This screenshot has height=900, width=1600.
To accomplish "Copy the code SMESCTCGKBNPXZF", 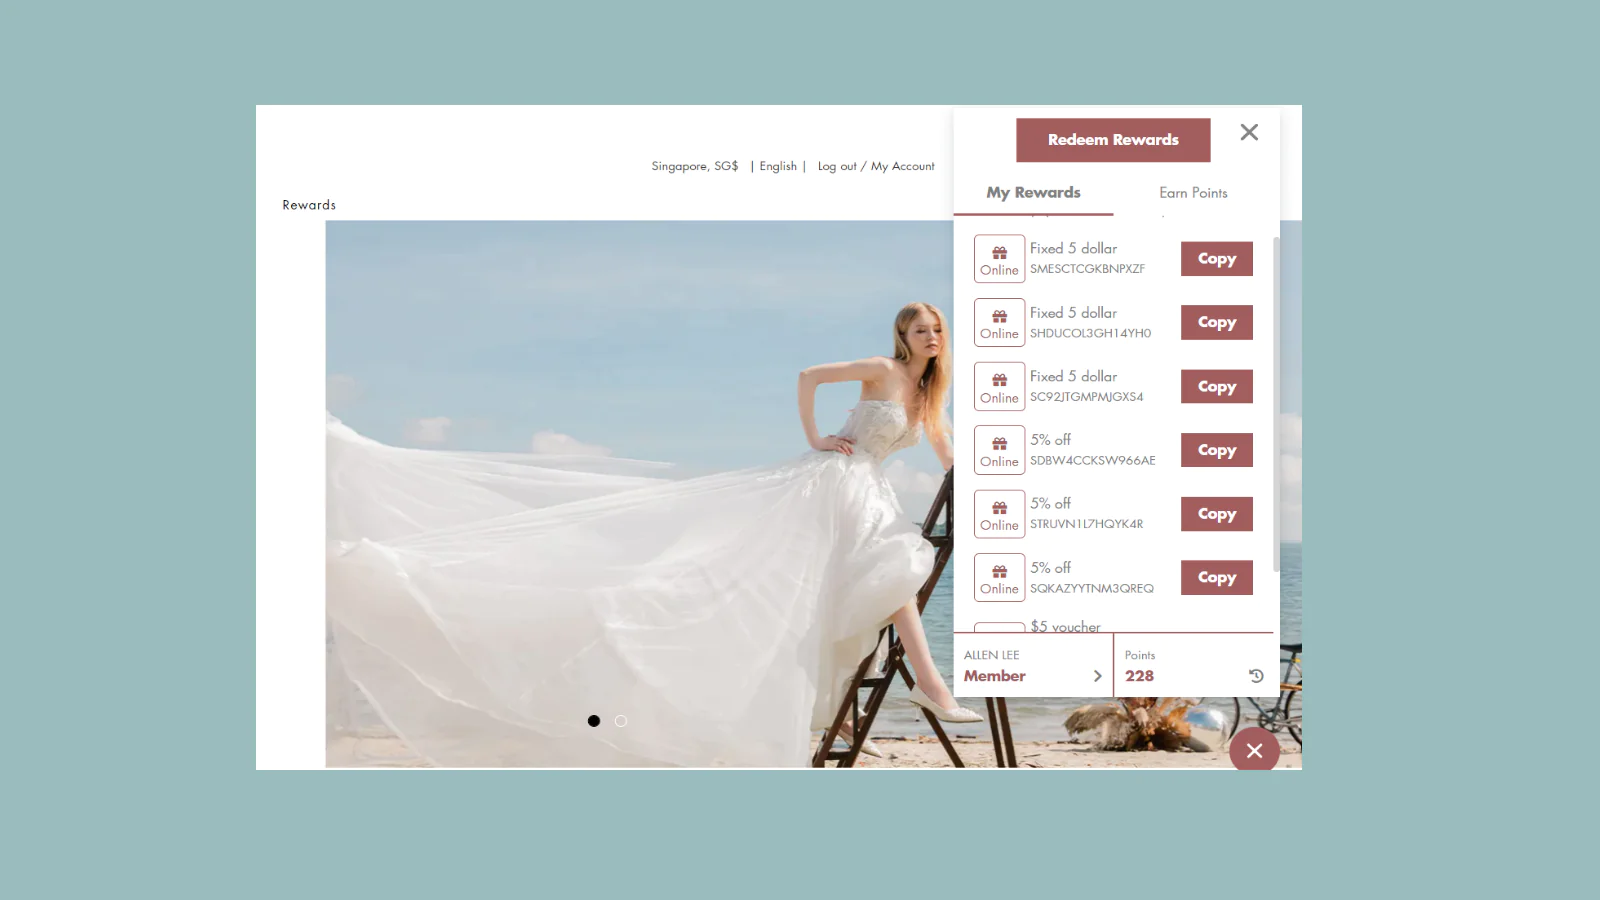I will click(1216, 259).
